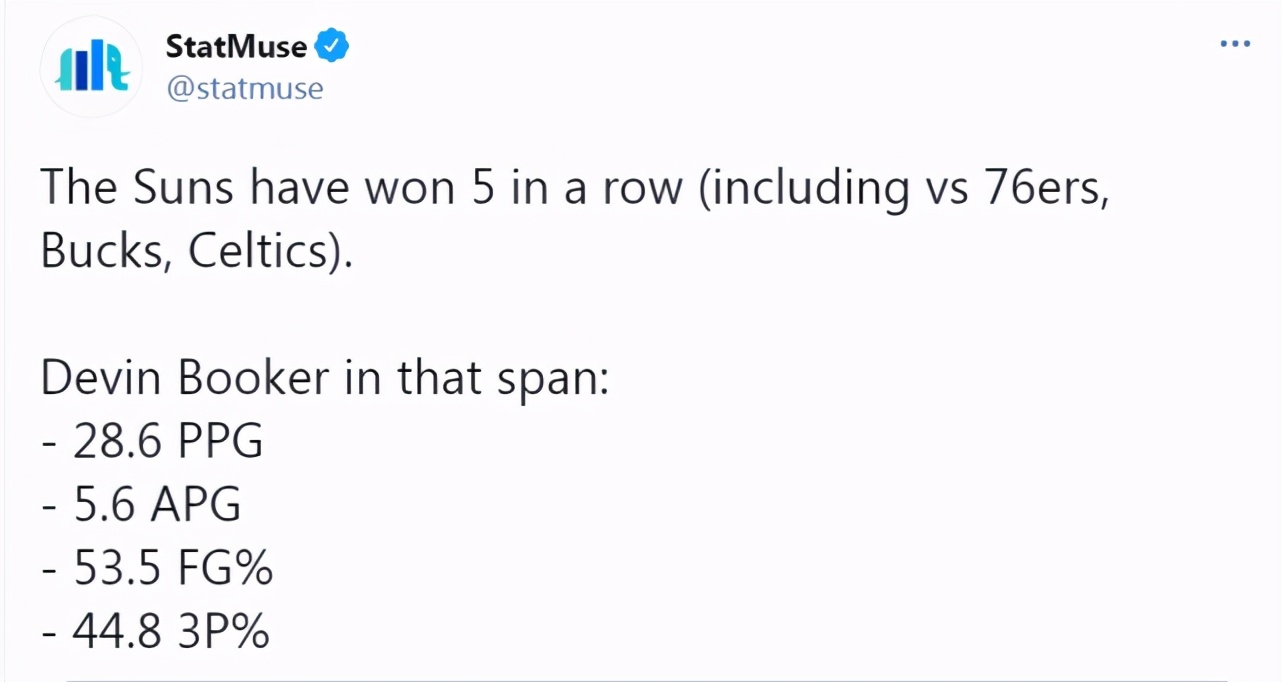Viewport: 1282px width, 682px height.
Task: Open the StatMuse display name link
Action: (x=236, y=46)
